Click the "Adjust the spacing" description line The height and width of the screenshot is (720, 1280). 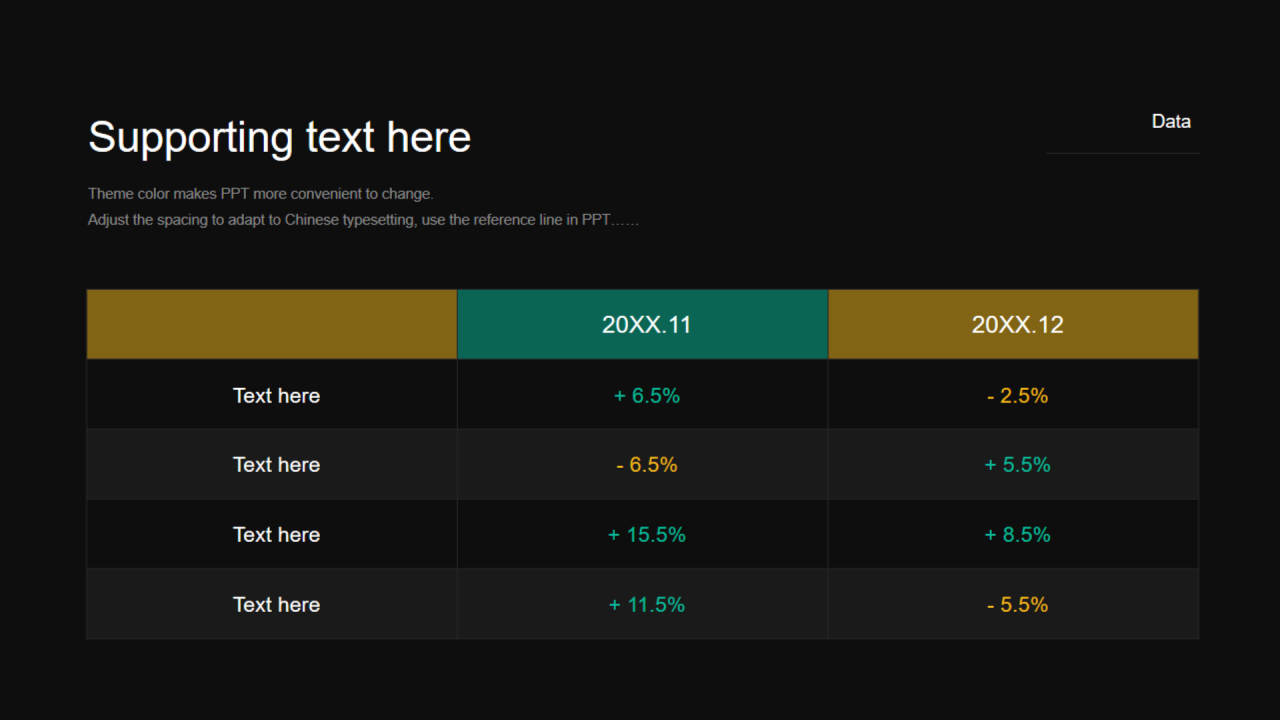pos(363,220)
